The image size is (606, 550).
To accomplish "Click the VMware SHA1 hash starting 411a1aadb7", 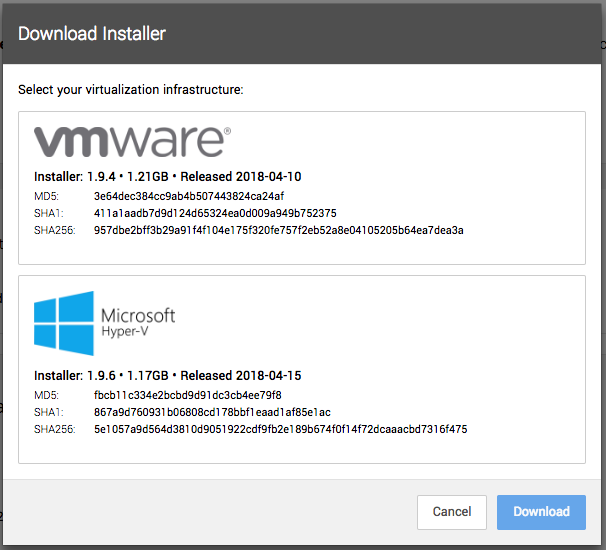I will click(x=215, y=213).
